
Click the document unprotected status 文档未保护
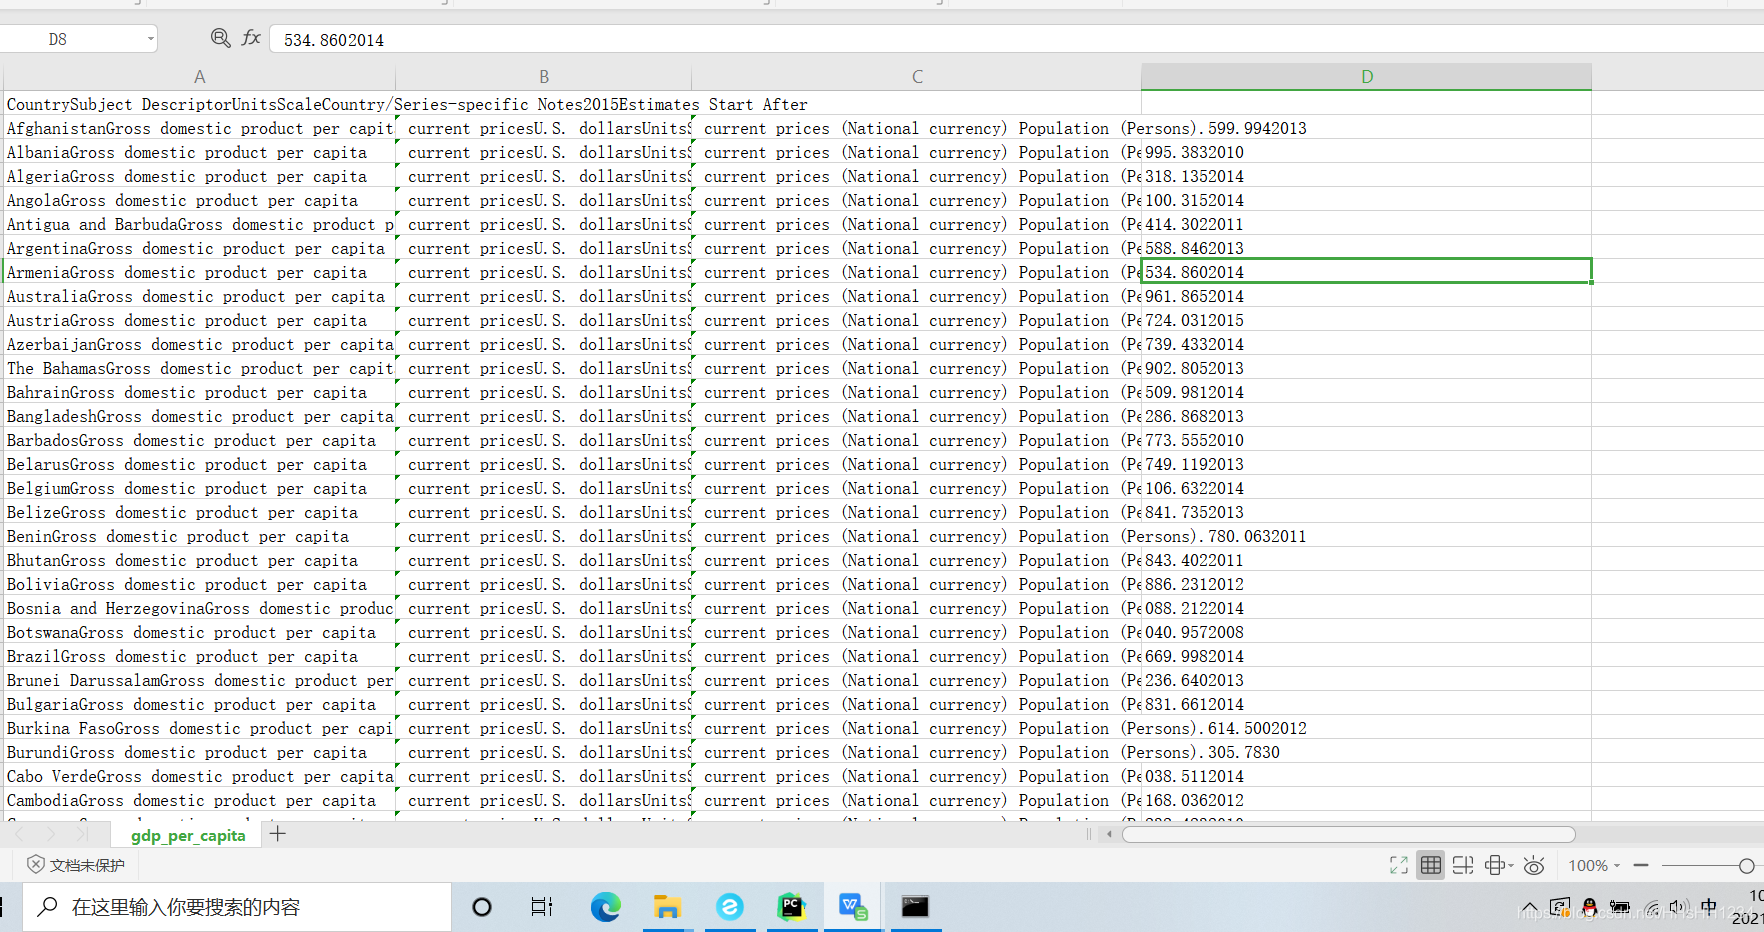tap(76, 865)
